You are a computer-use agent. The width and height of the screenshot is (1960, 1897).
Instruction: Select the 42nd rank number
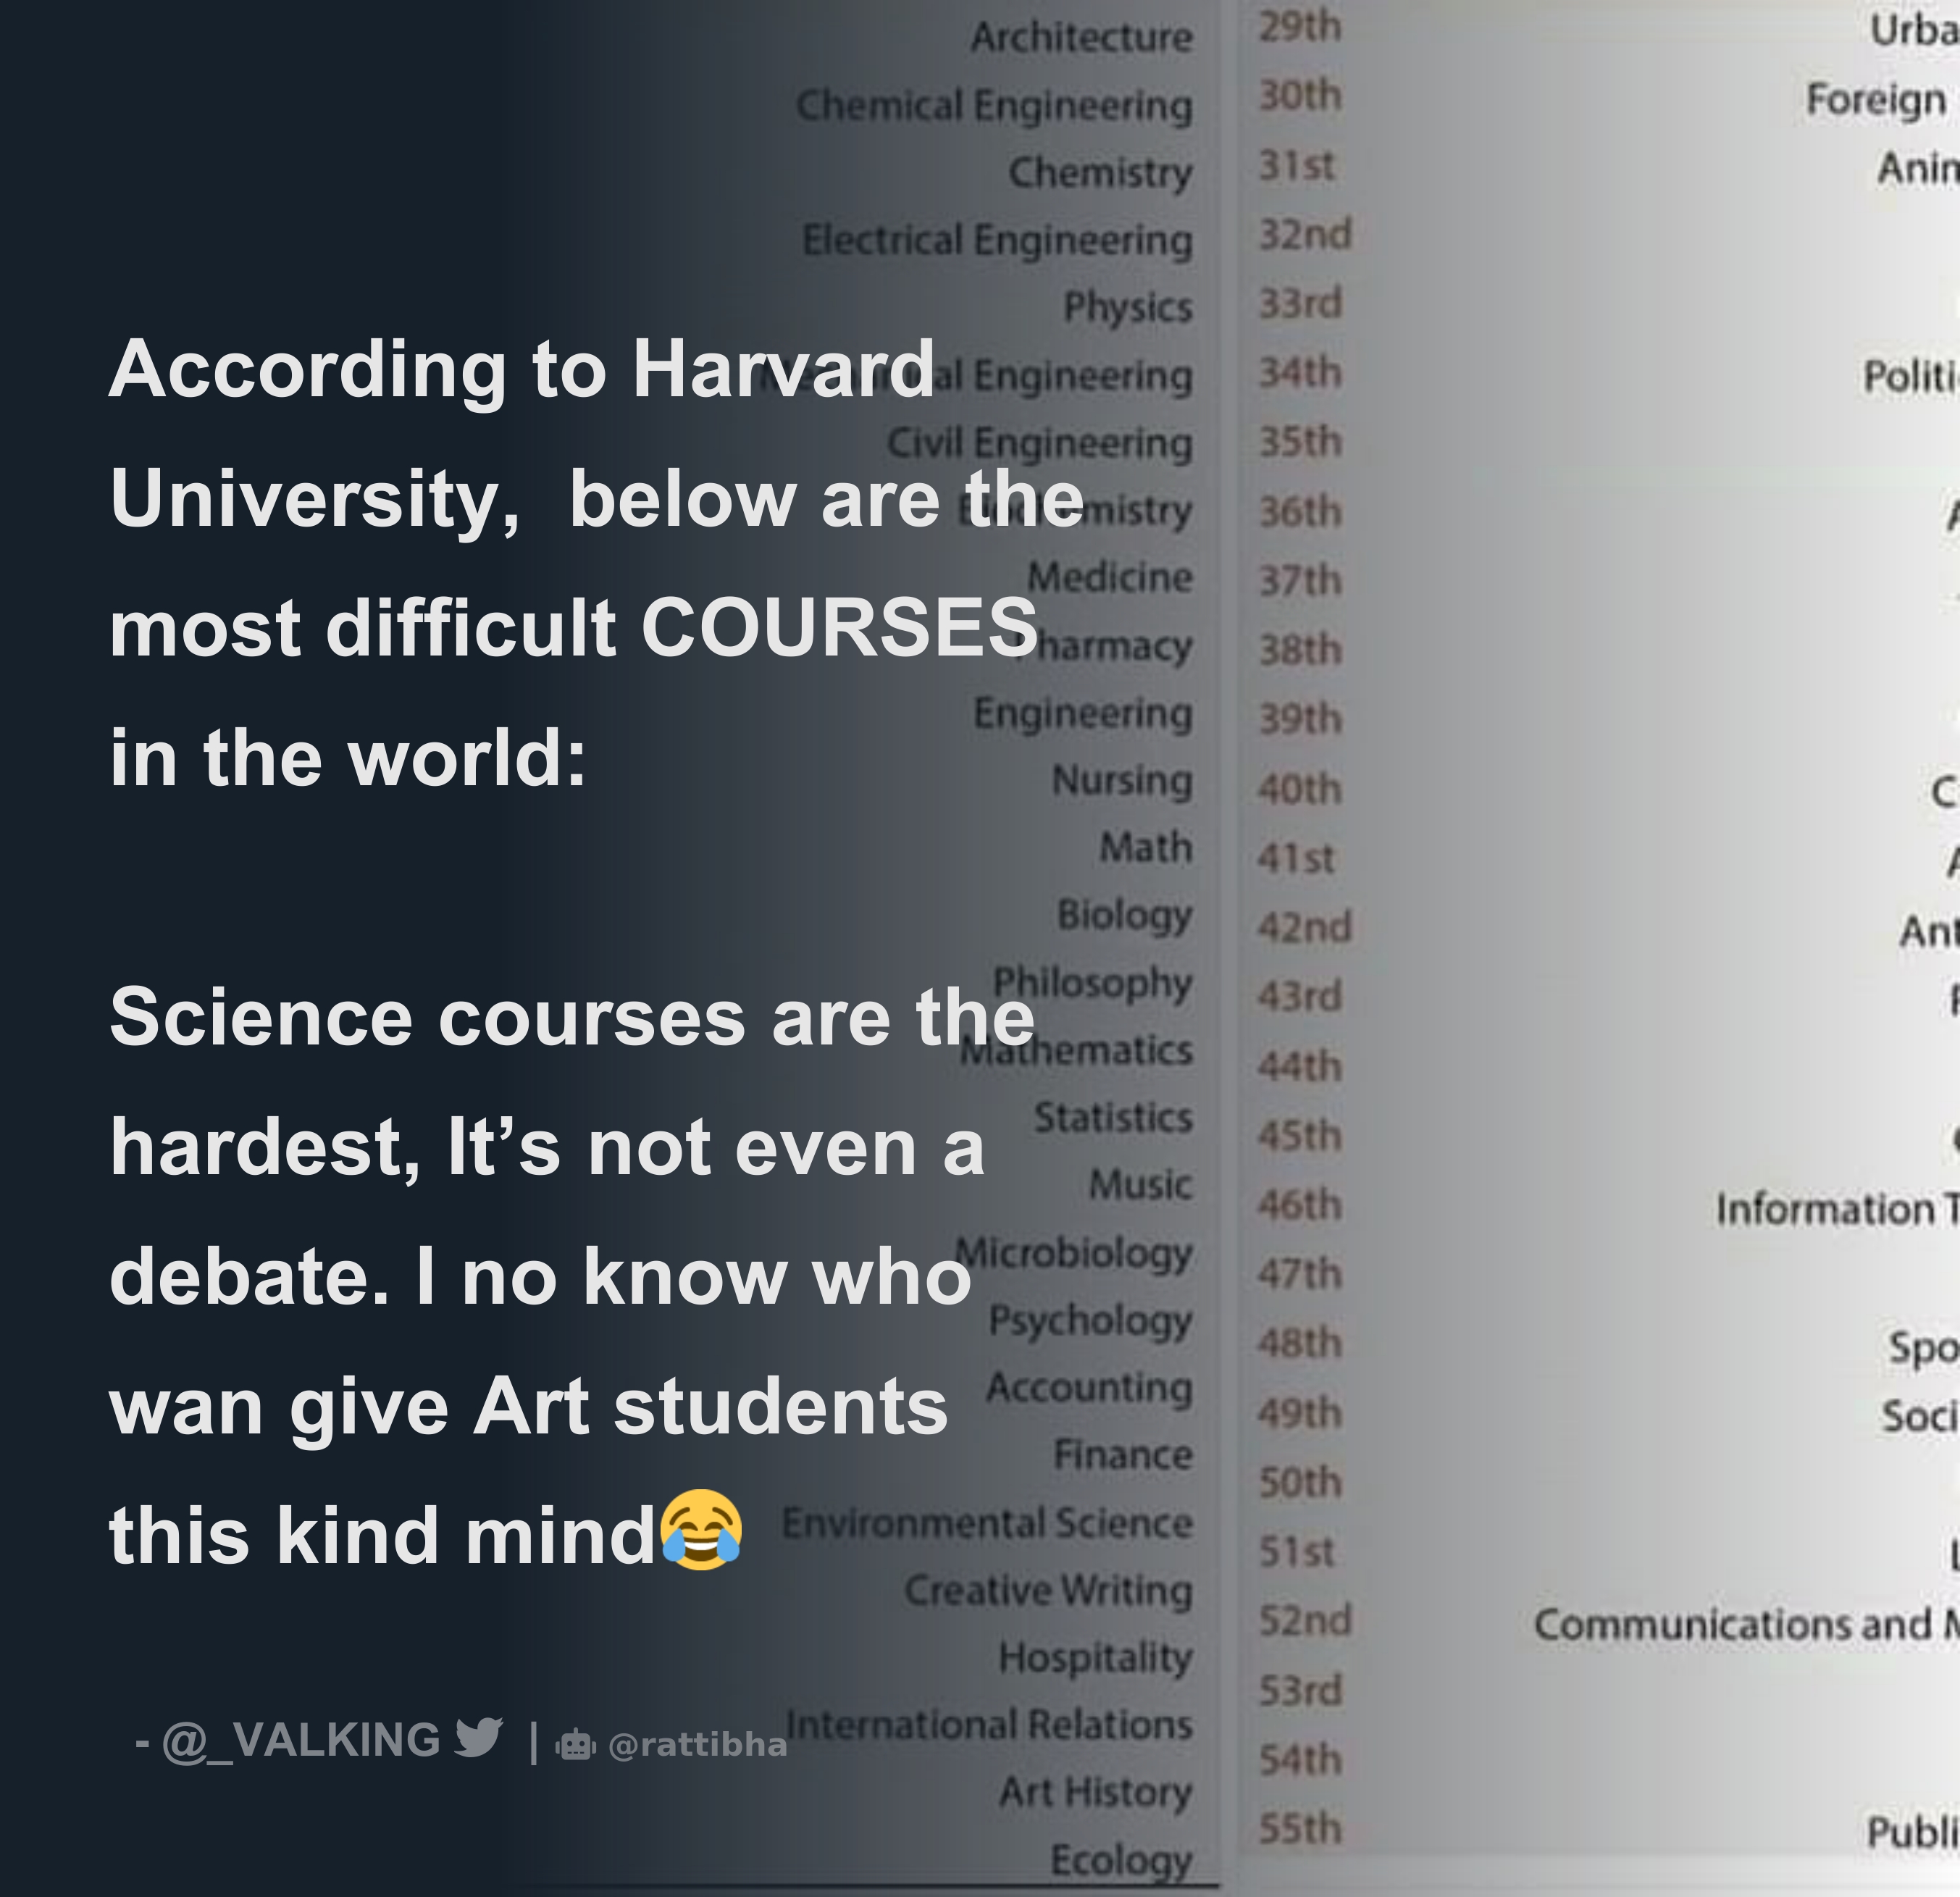pos(1304,927)
